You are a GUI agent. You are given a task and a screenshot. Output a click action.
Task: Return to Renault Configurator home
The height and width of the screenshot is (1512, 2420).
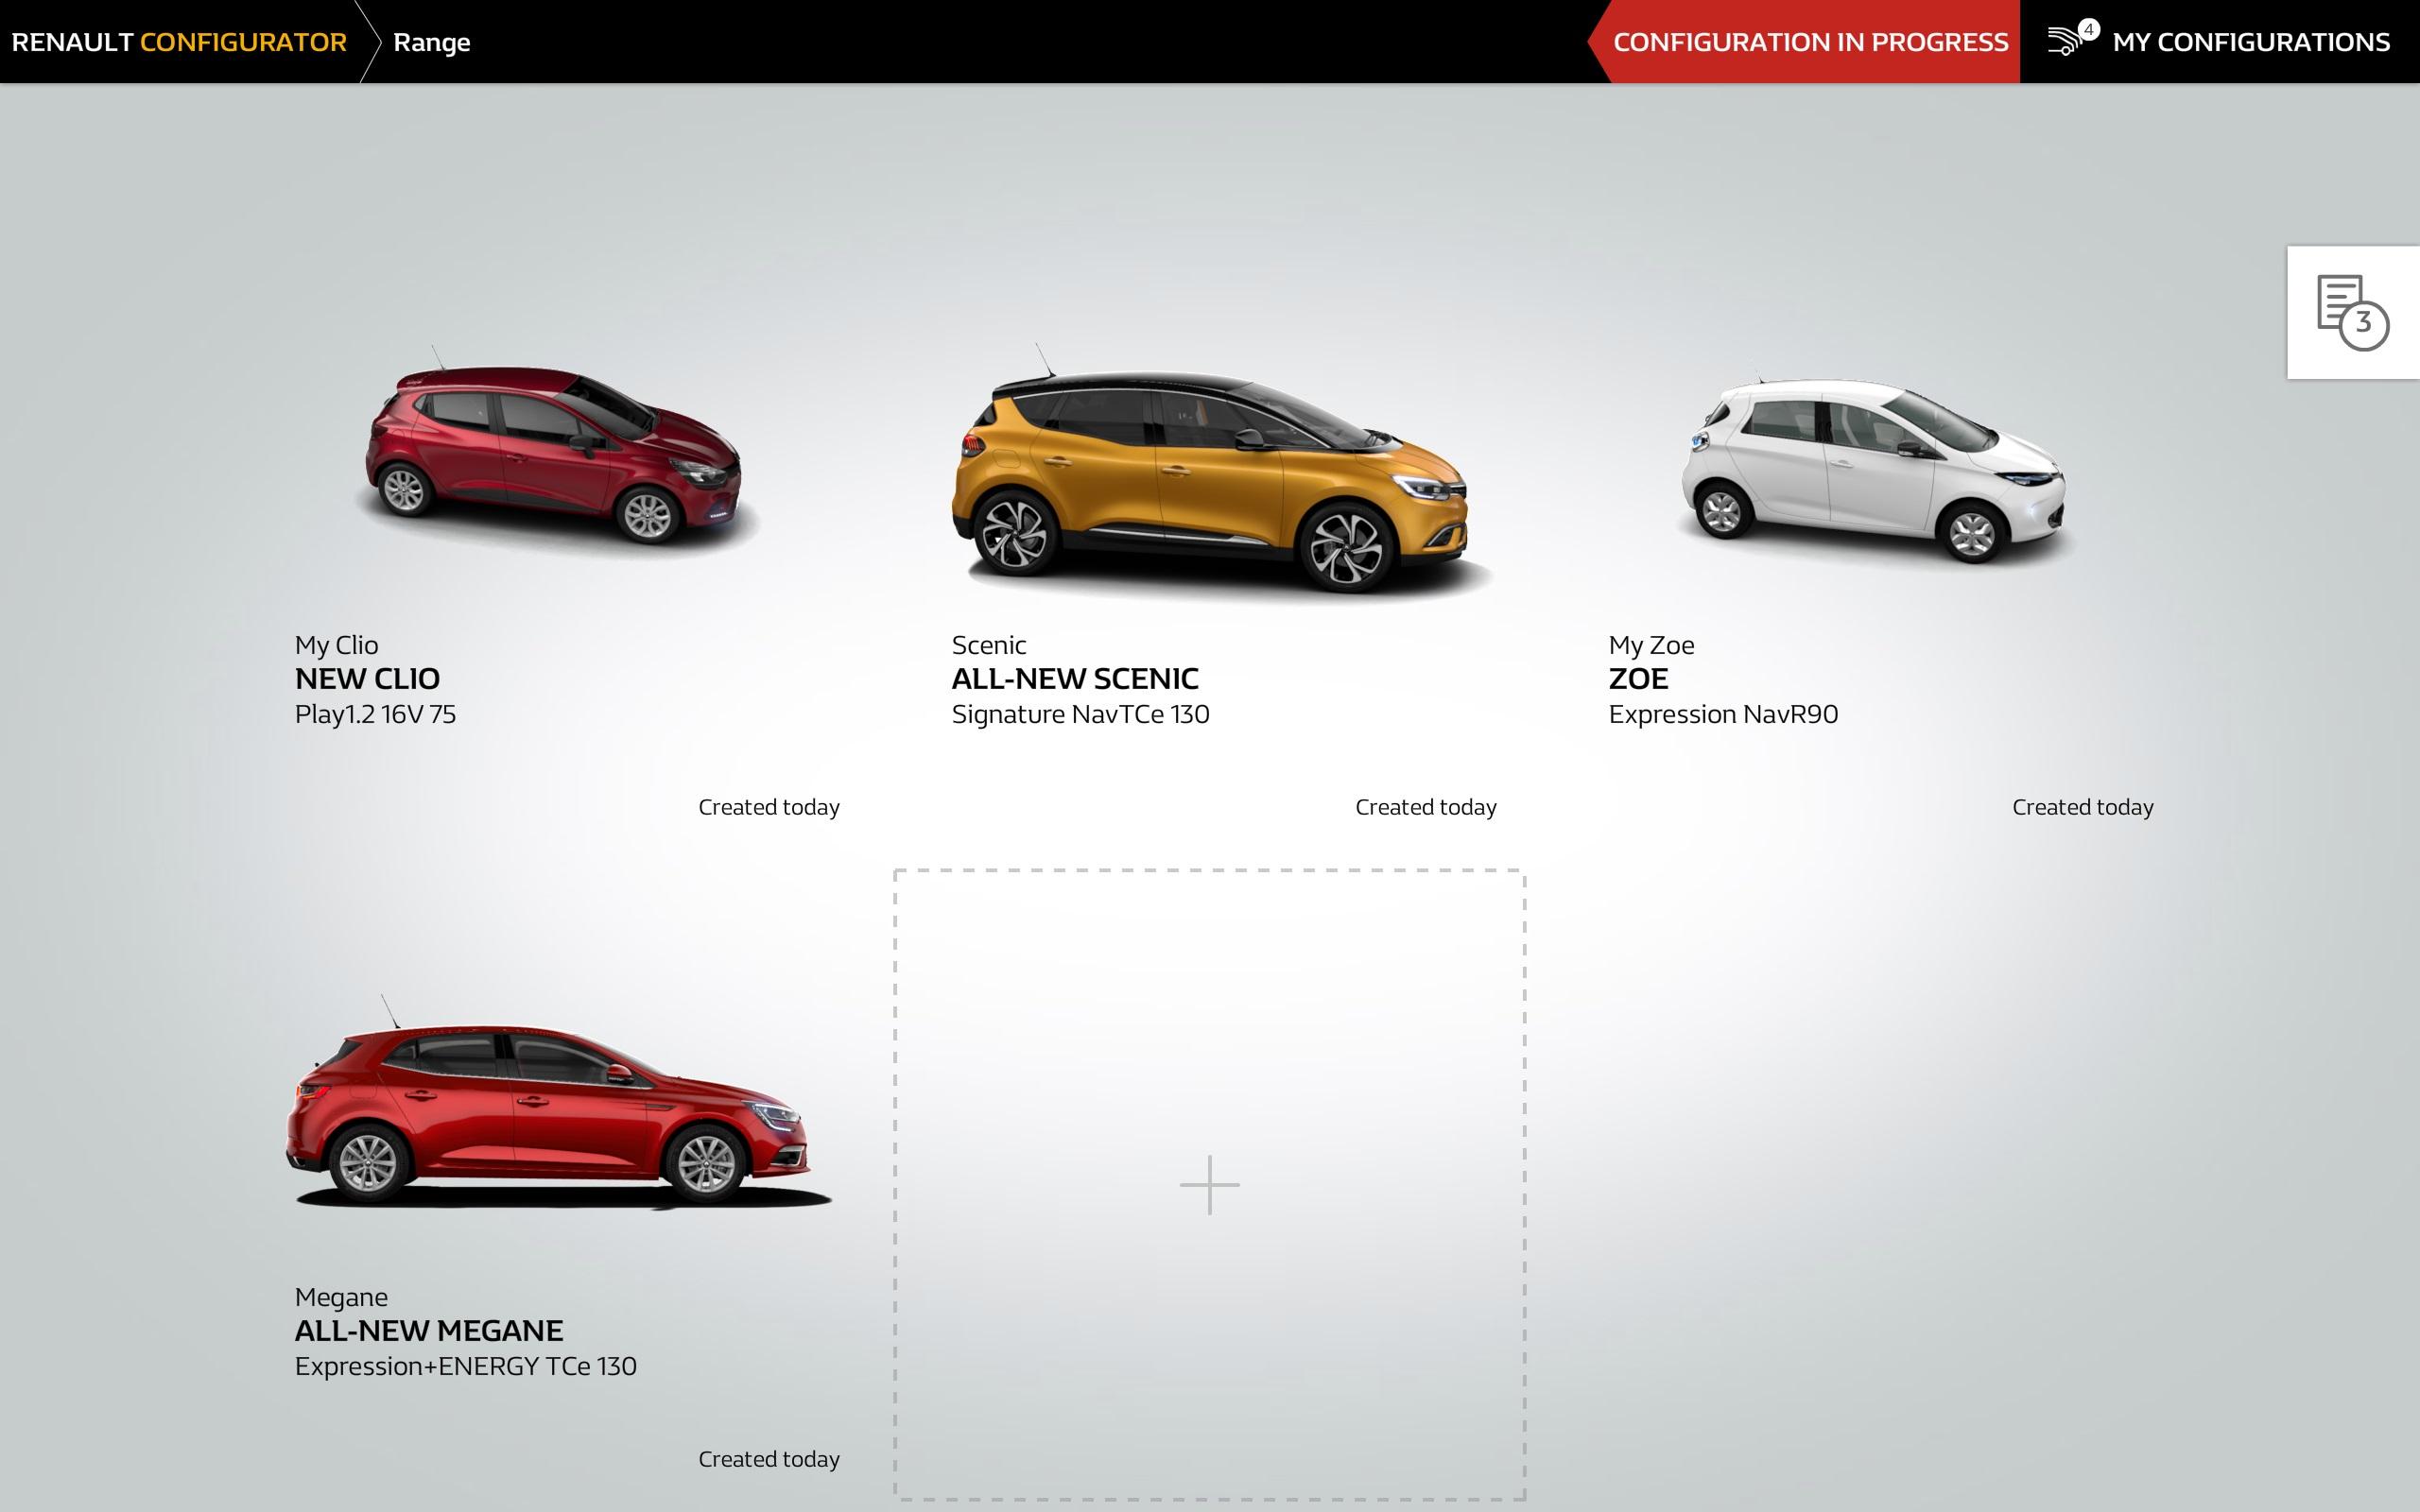tap(179, 42)
